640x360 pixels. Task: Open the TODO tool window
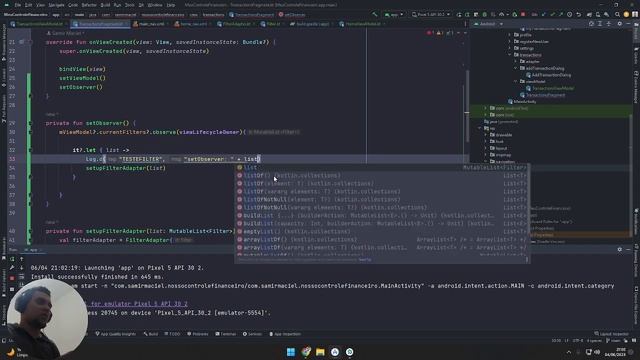[x=172, y=334]
